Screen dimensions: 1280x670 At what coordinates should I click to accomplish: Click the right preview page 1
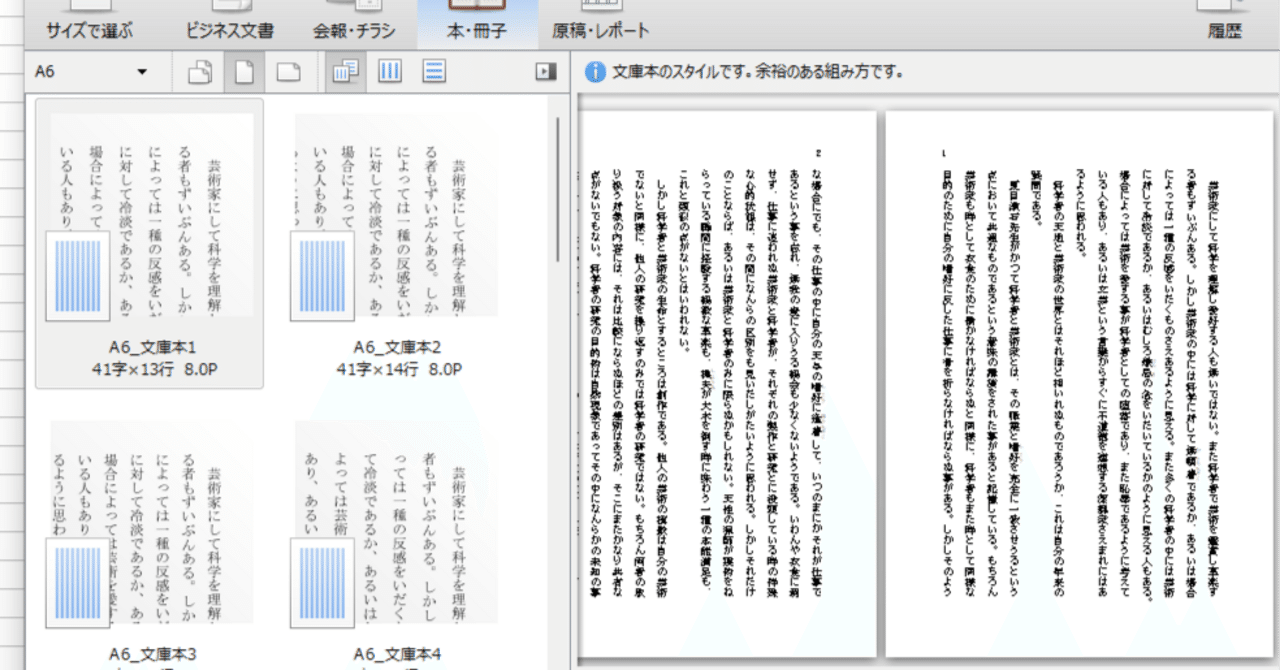click(1080, 383)
